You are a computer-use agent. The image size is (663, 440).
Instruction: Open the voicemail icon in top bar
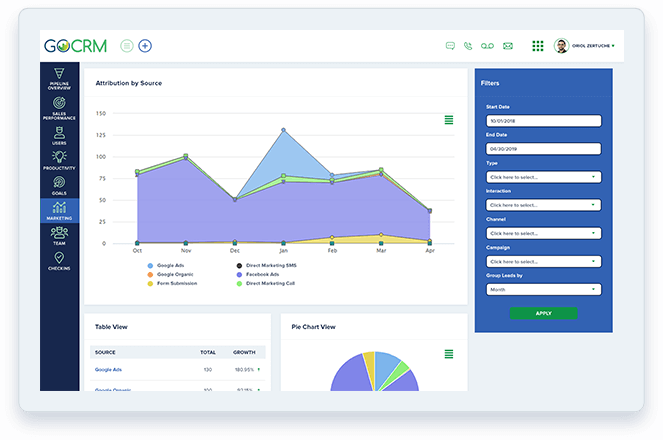click(x=488, y=46)
